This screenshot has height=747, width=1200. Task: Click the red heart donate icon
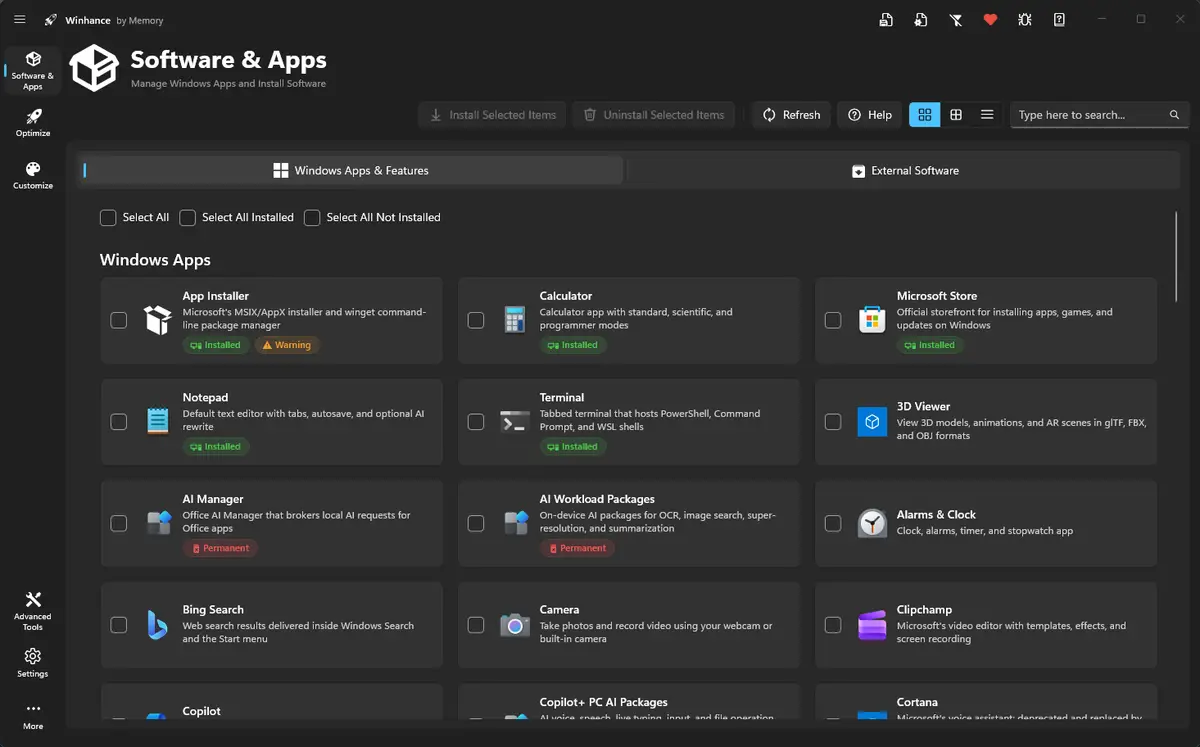click(x=990, y=19)
